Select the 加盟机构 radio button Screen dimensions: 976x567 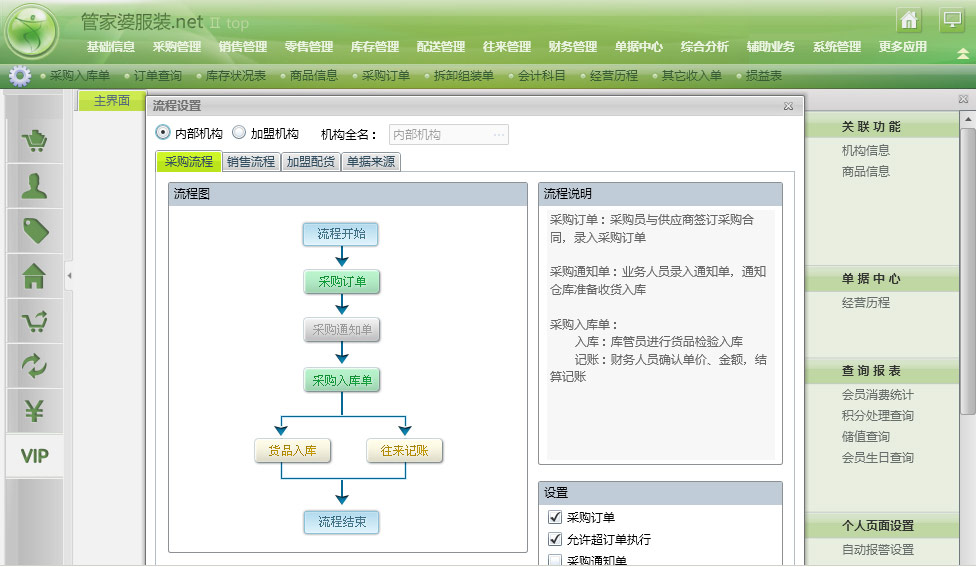point(239,133)
